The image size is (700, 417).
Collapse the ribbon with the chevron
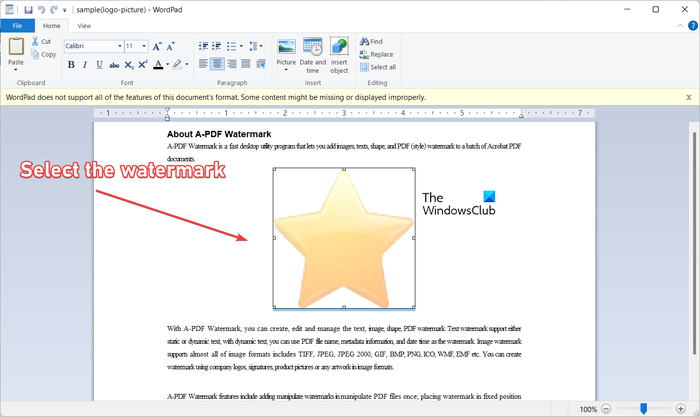[680, 26]
